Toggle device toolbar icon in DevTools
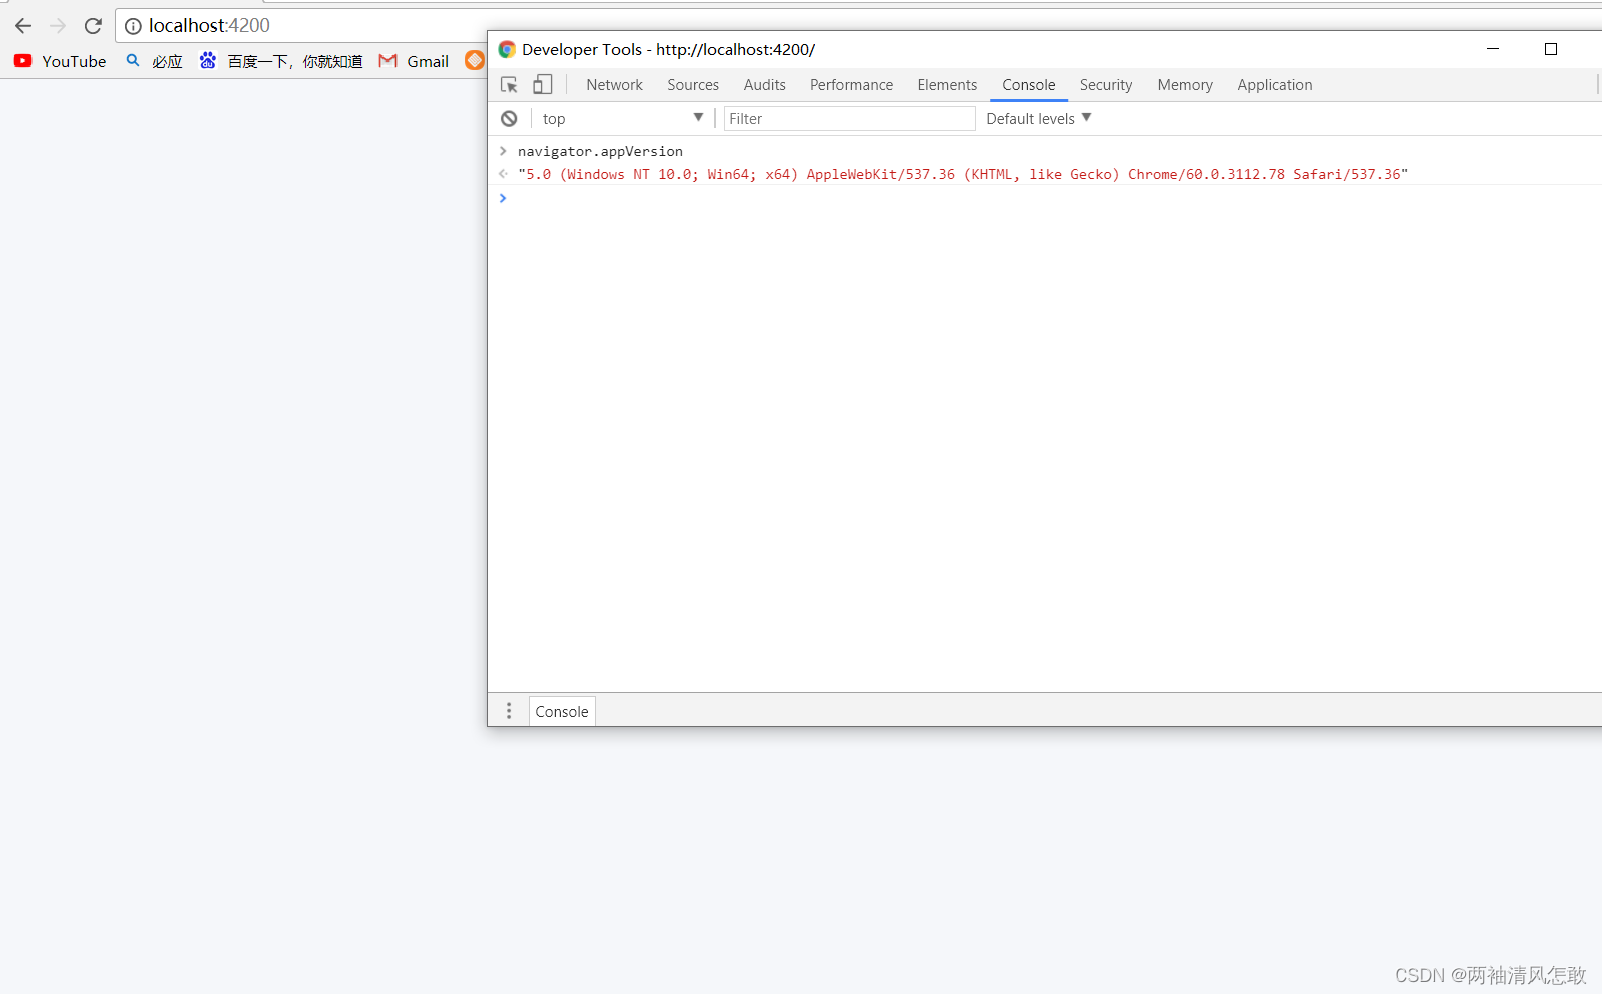Image resolution: width=1602 pixels, height=994 pixels. tap(543, 84)
